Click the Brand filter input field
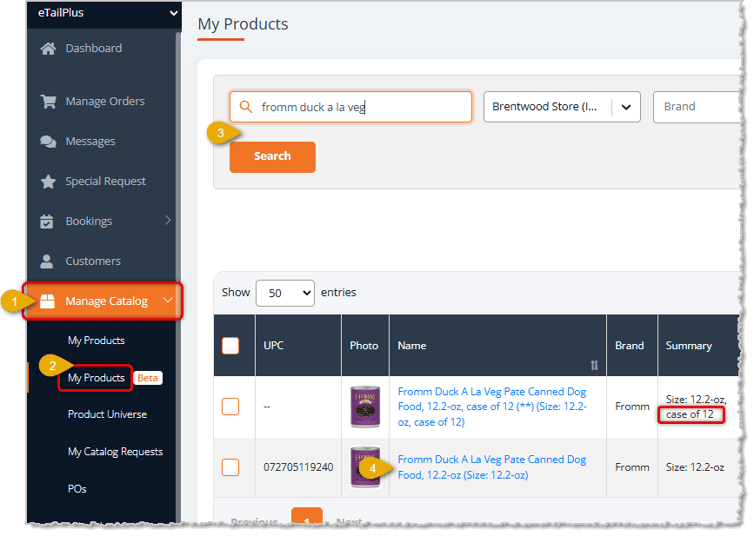754x536 pixels. click(697, 107)
